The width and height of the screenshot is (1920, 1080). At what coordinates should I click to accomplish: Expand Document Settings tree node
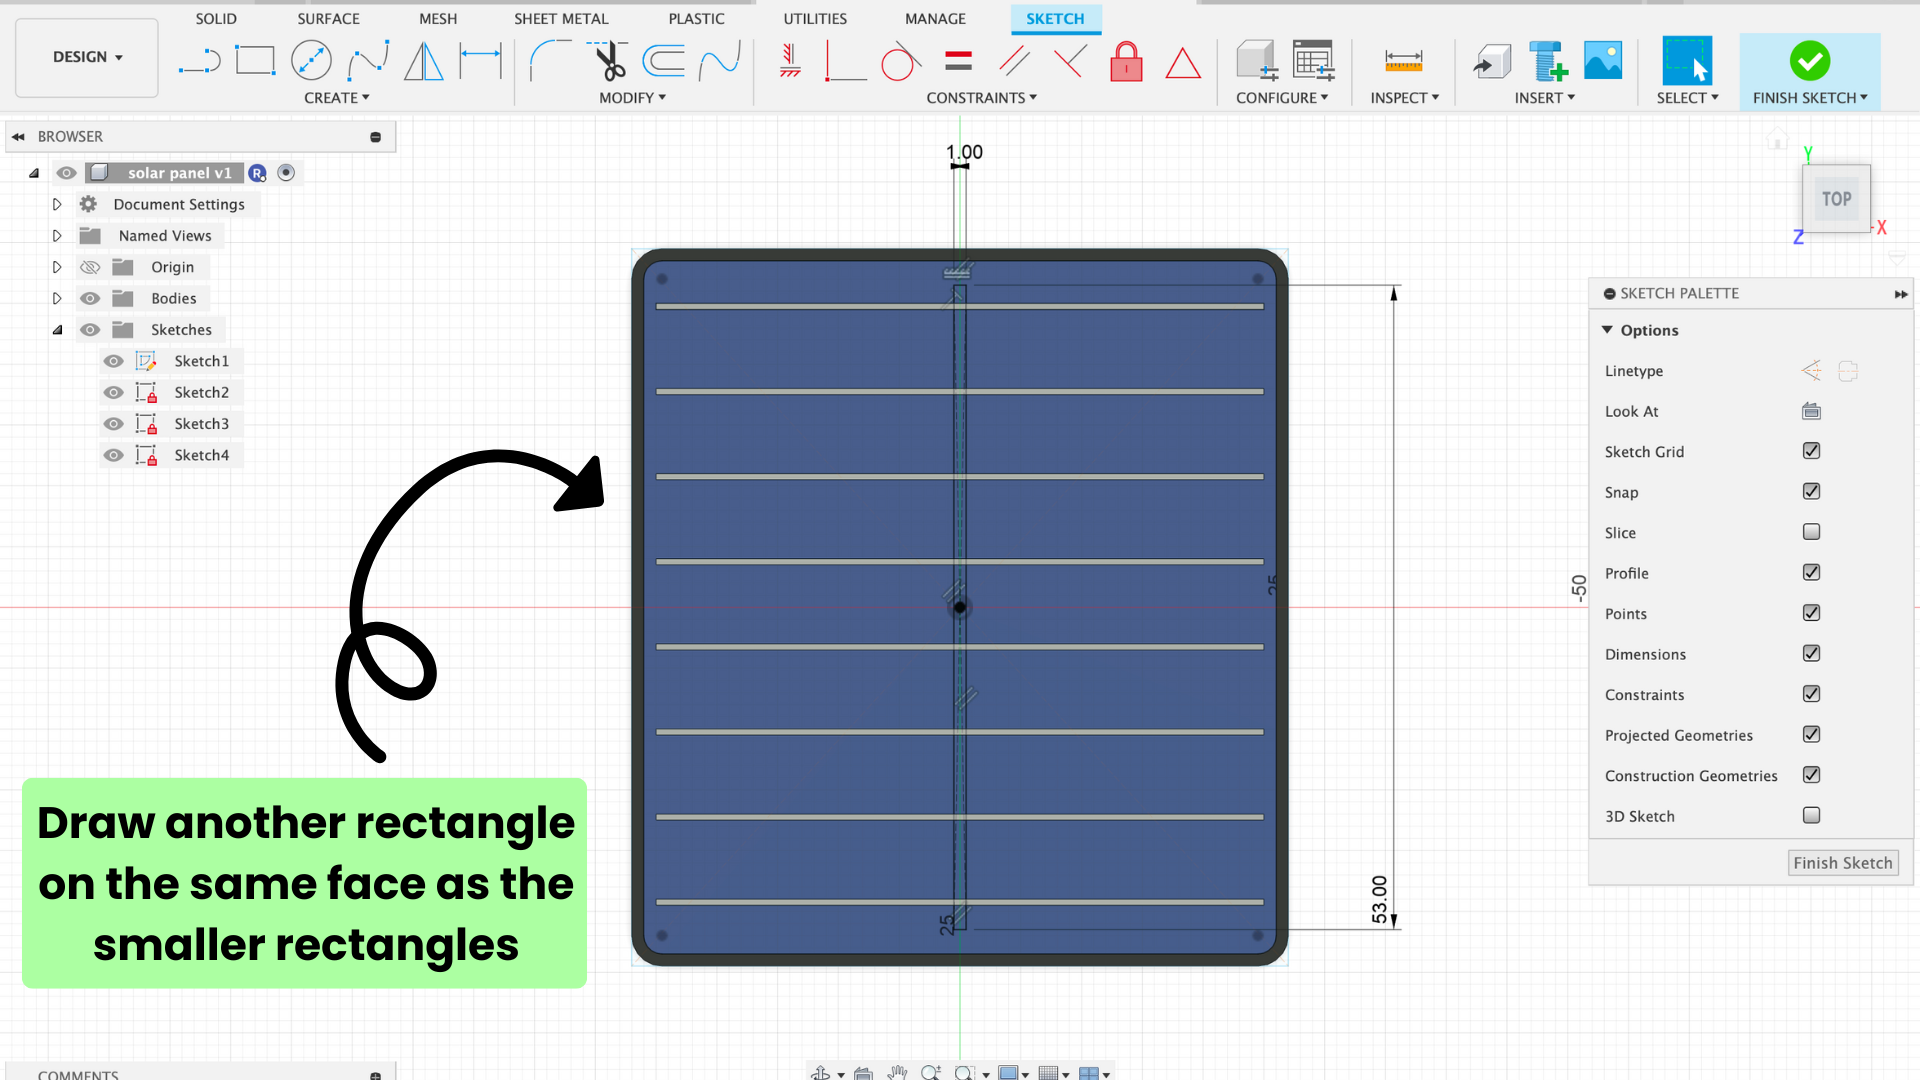click(57, 204)
